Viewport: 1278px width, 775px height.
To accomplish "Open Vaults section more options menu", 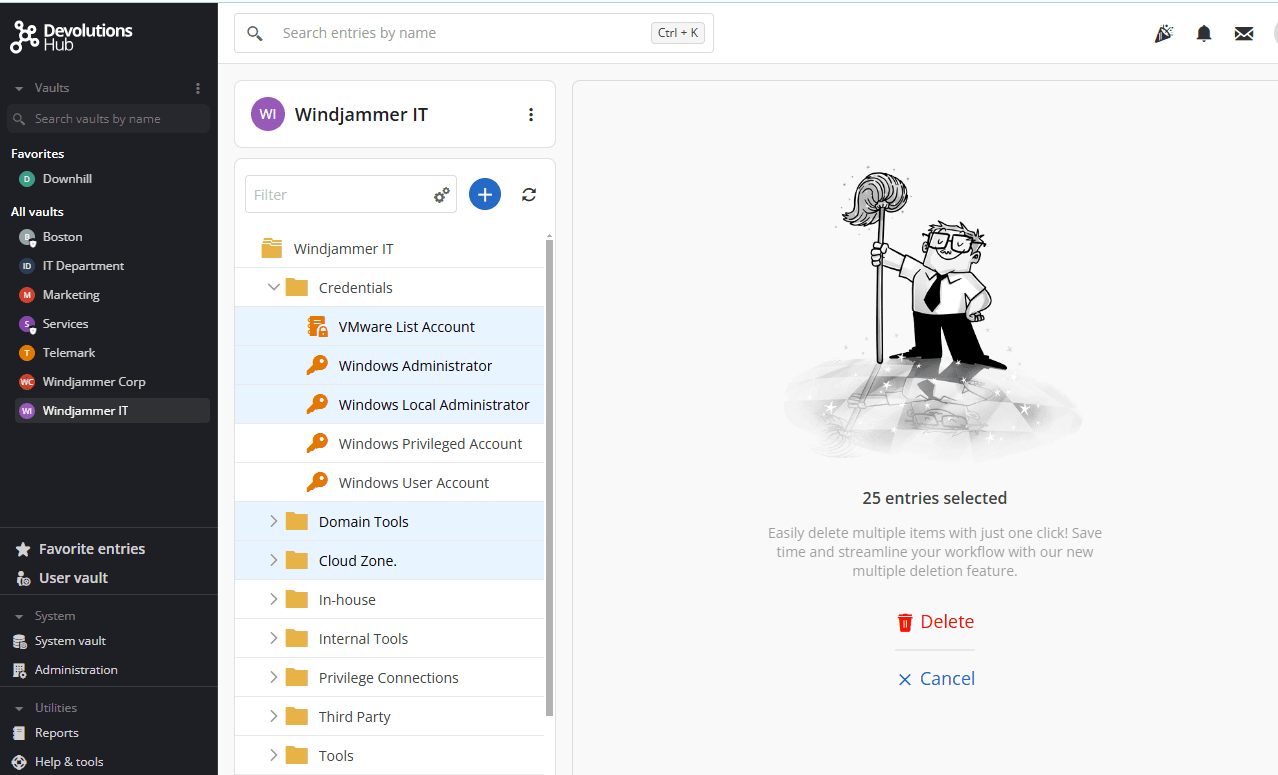I will [198, 88].
